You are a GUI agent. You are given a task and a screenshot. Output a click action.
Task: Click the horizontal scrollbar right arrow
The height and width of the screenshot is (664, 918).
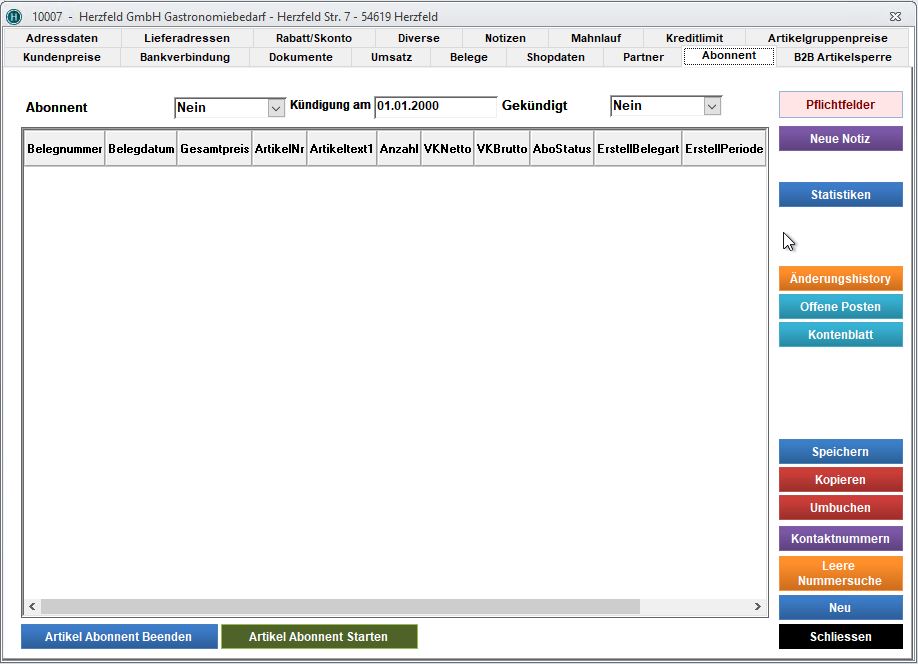click(x=758, y=607)
